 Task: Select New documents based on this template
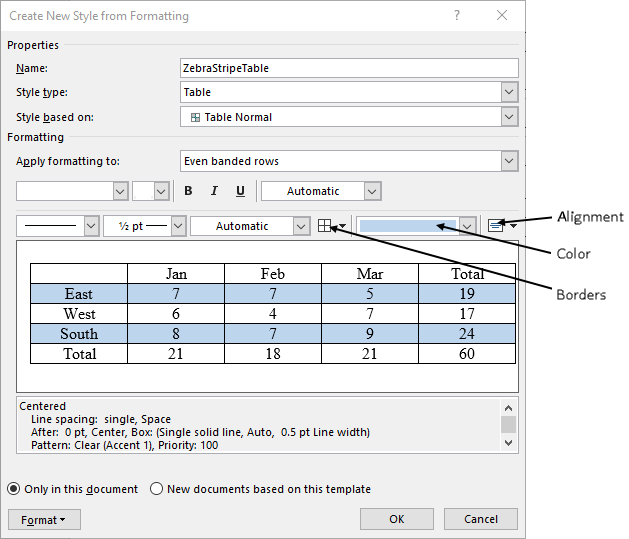click(156, 489)
